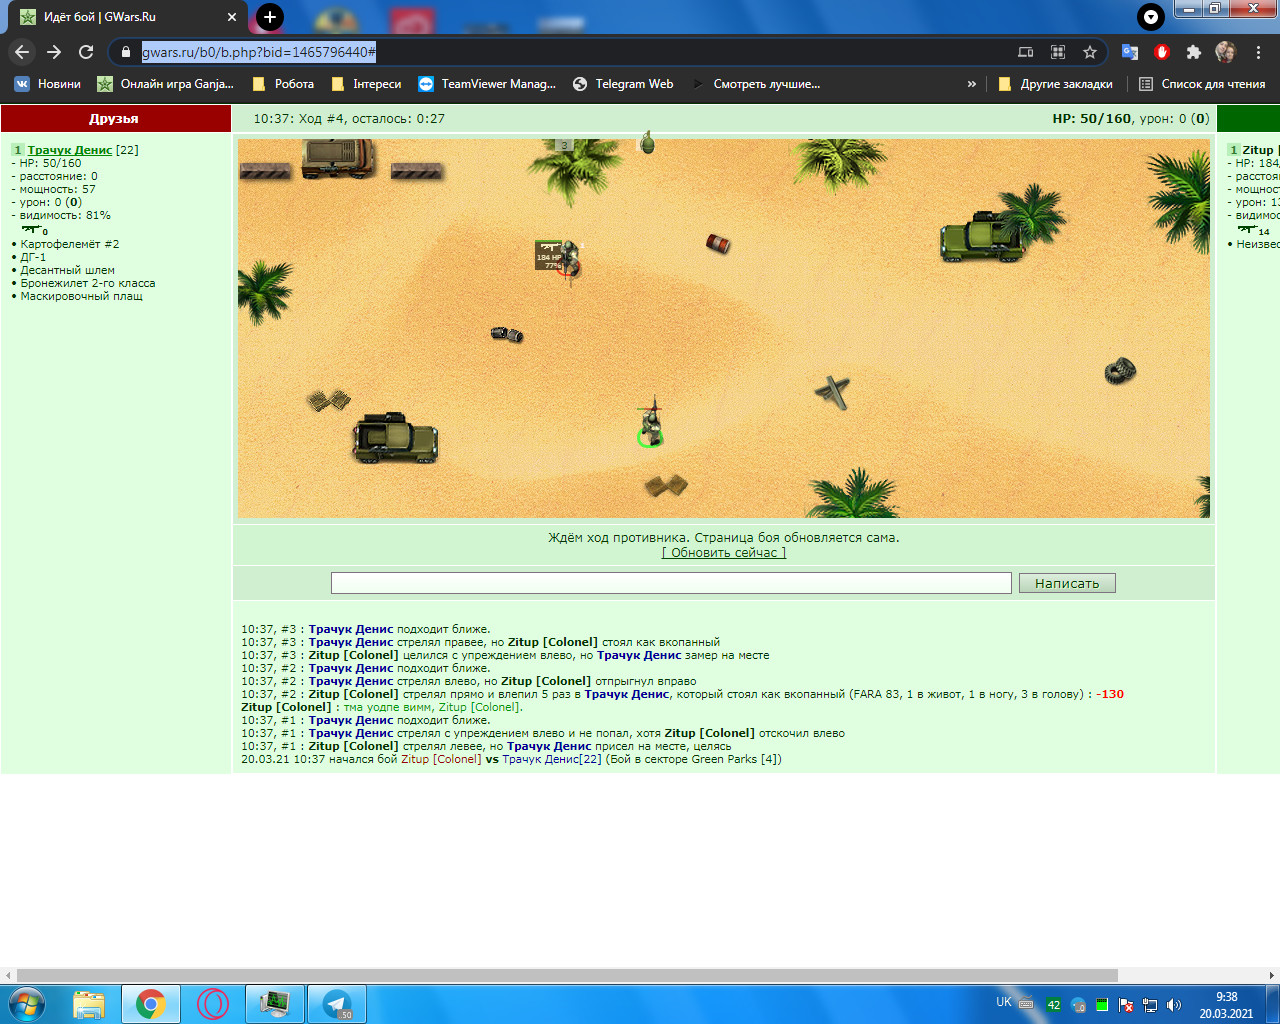The height and width of the screenshot is (1024, 1280).
Task: Open Telegram from the taskbar
Action: [x=337, y=1004]
